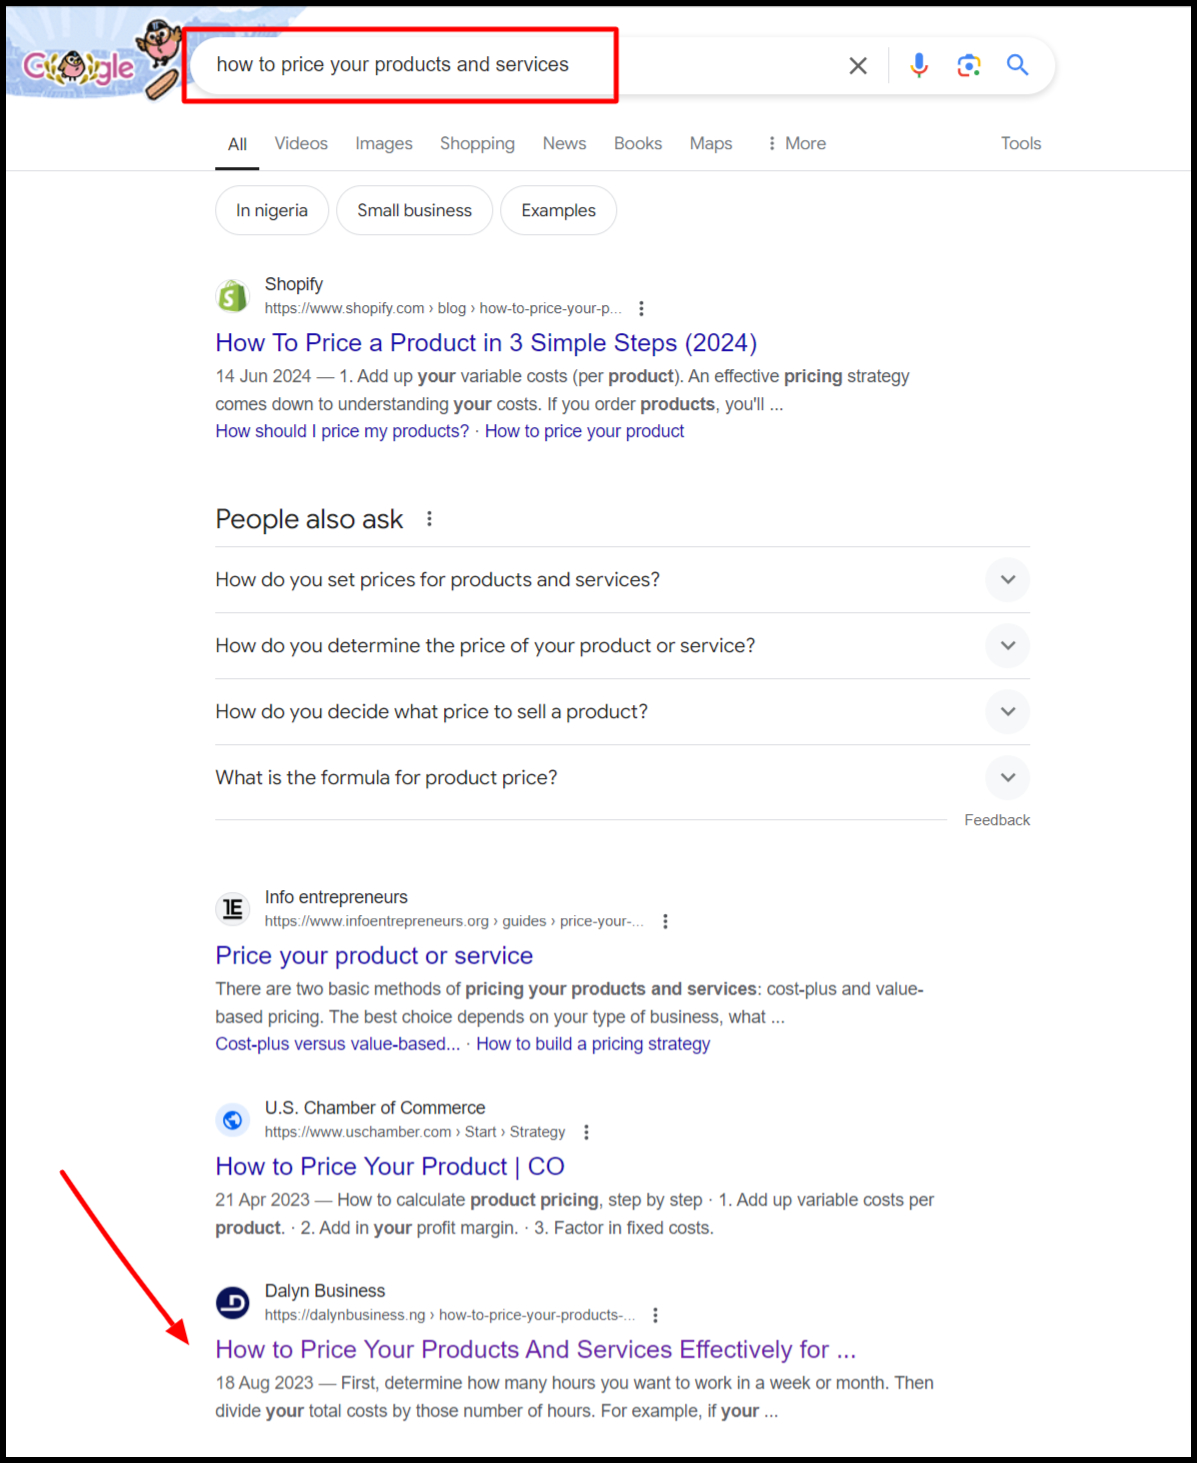
Task: Open 'How should I price my products?' sitelink
Action: 342,431
